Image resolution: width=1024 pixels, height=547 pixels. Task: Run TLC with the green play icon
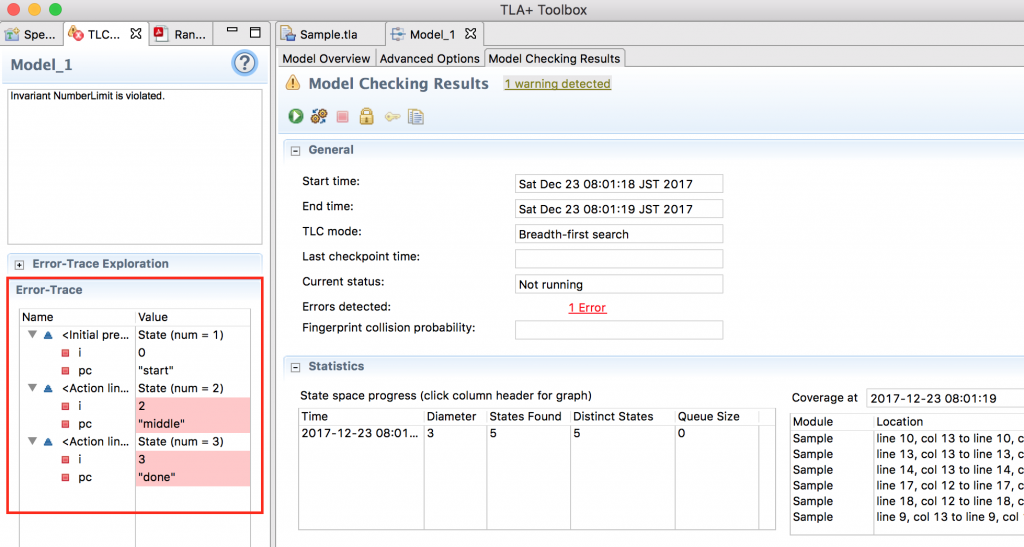pyautogui.click(x=296, y=116)
